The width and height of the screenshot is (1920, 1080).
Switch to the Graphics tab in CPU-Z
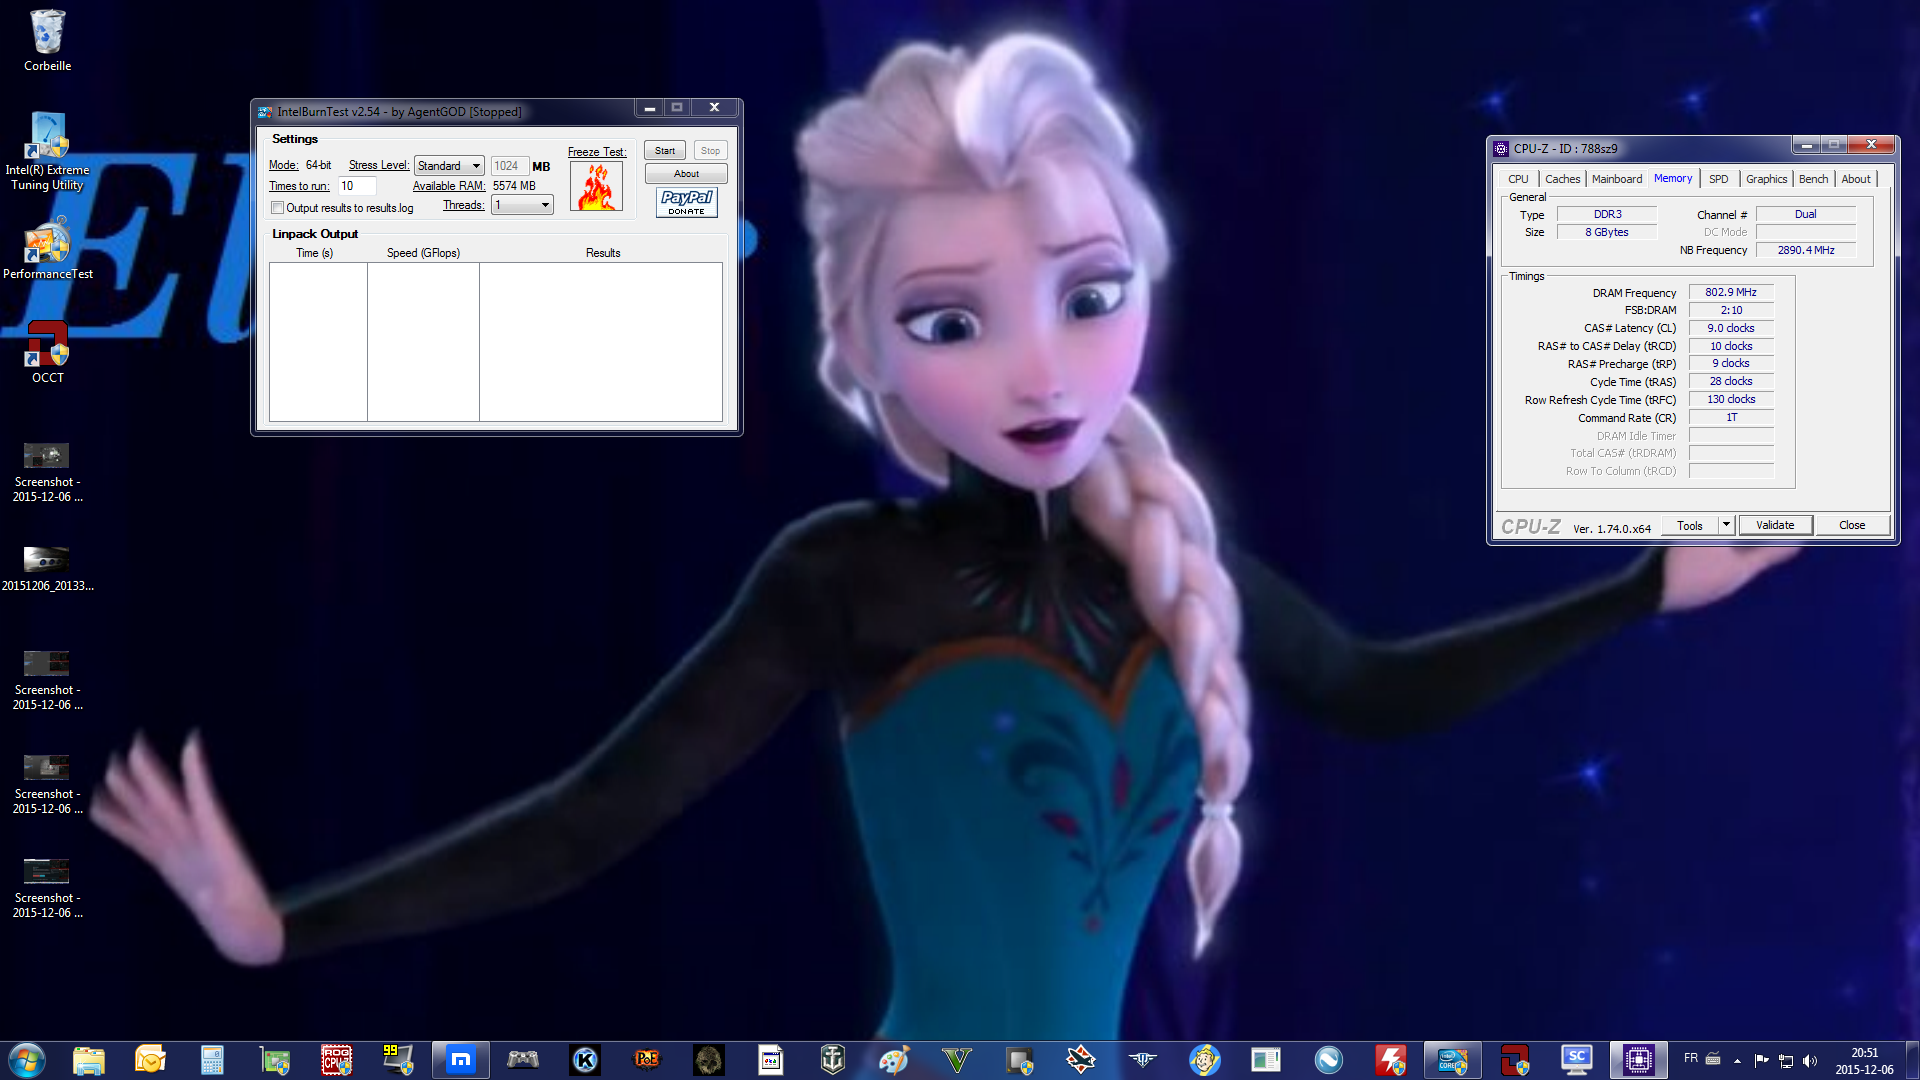(x=1766, y=179)
